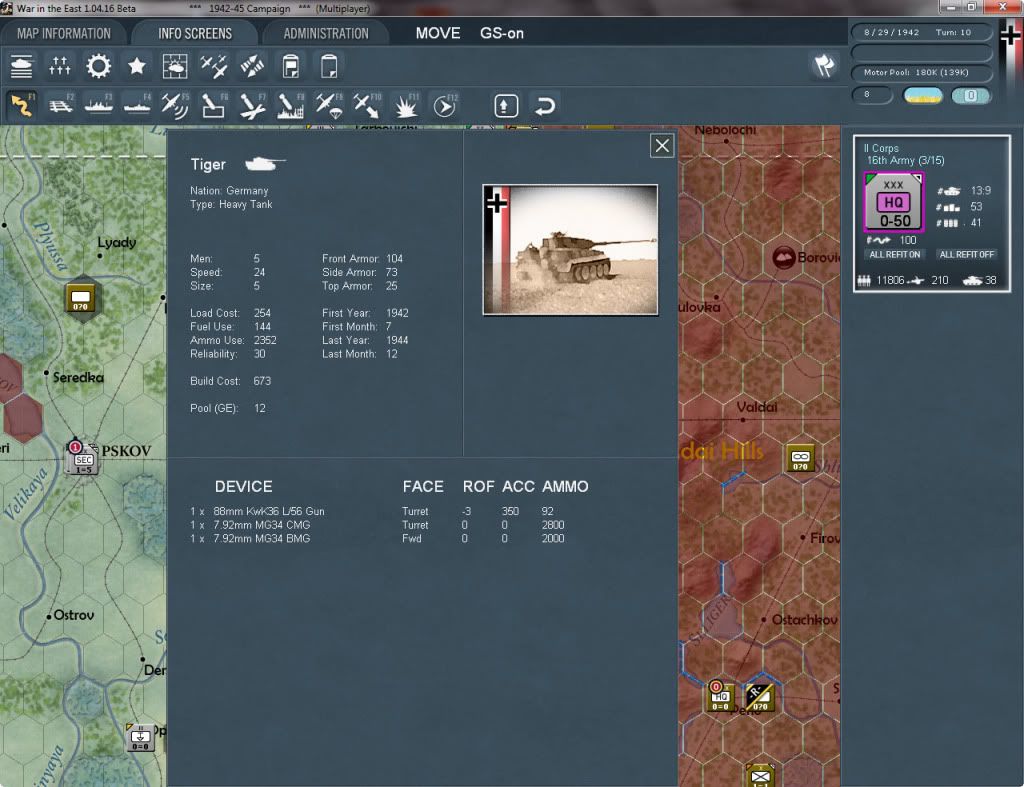The width and height of the screenshot is (1024, 787).
Task: Click the Motor Pool 180K (139K) field
Action: click(x=921, y=72)
